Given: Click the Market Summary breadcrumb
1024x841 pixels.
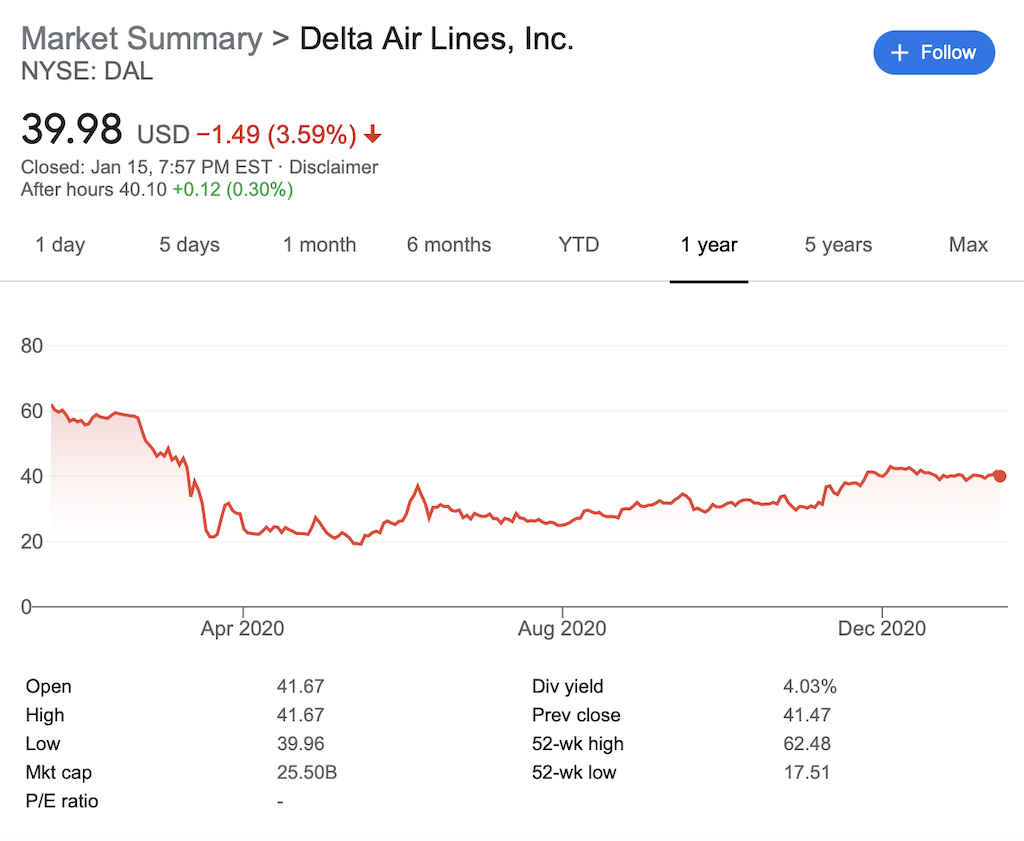Looking at the screenshot, I should coord(141,39).
